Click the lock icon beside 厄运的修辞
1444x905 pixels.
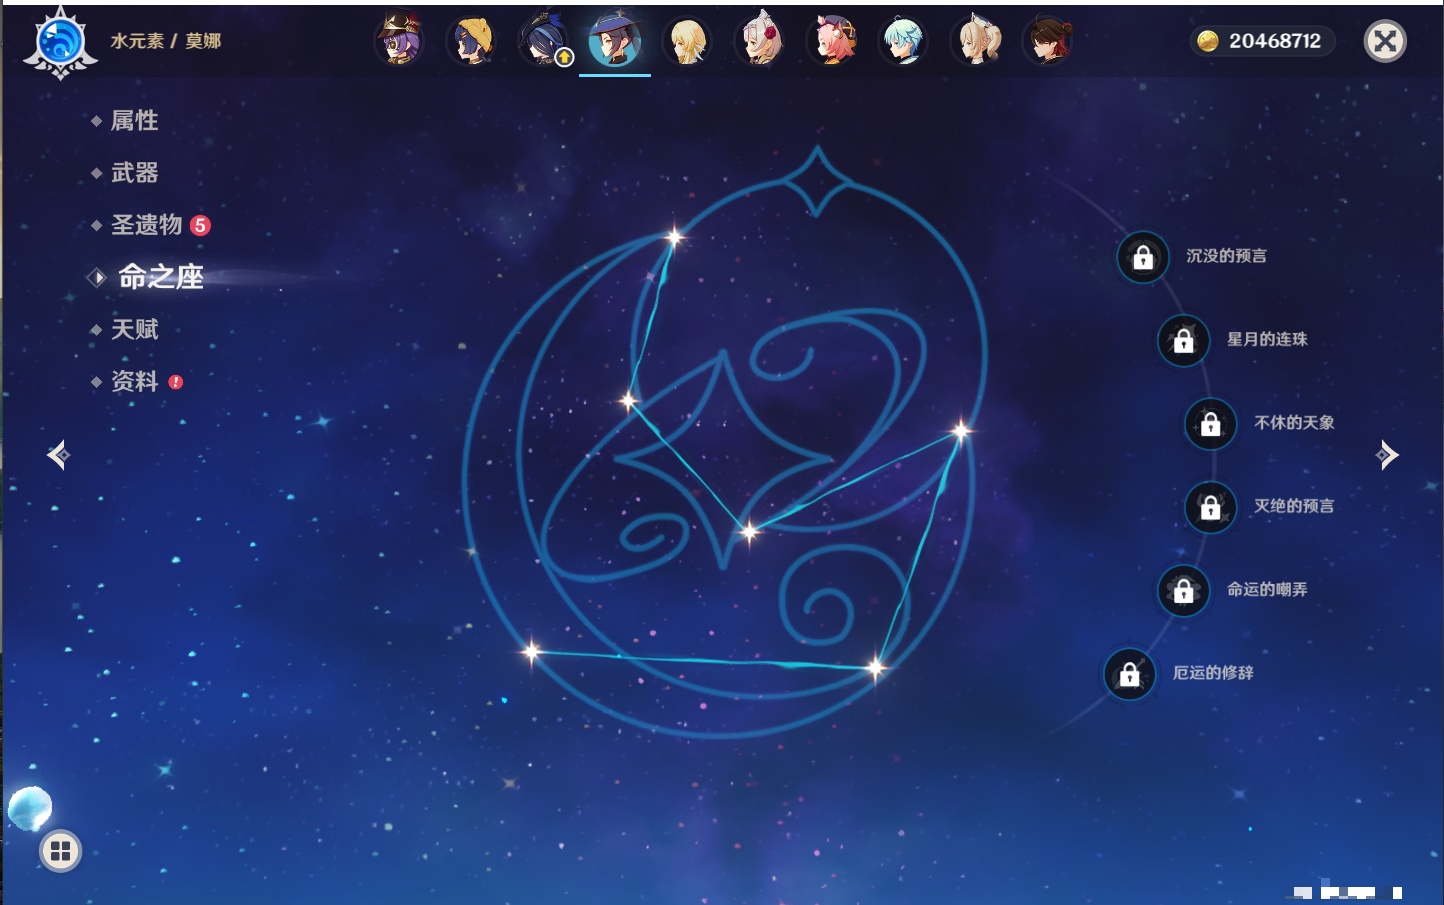[1129, 675]
